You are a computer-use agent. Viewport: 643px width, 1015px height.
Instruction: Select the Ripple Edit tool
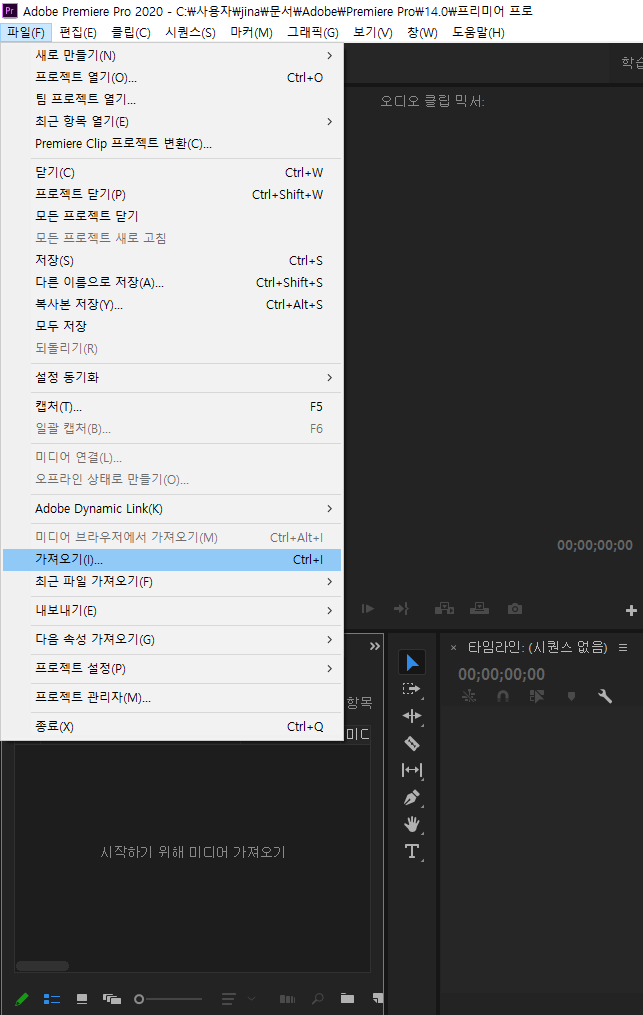point(412,716)
